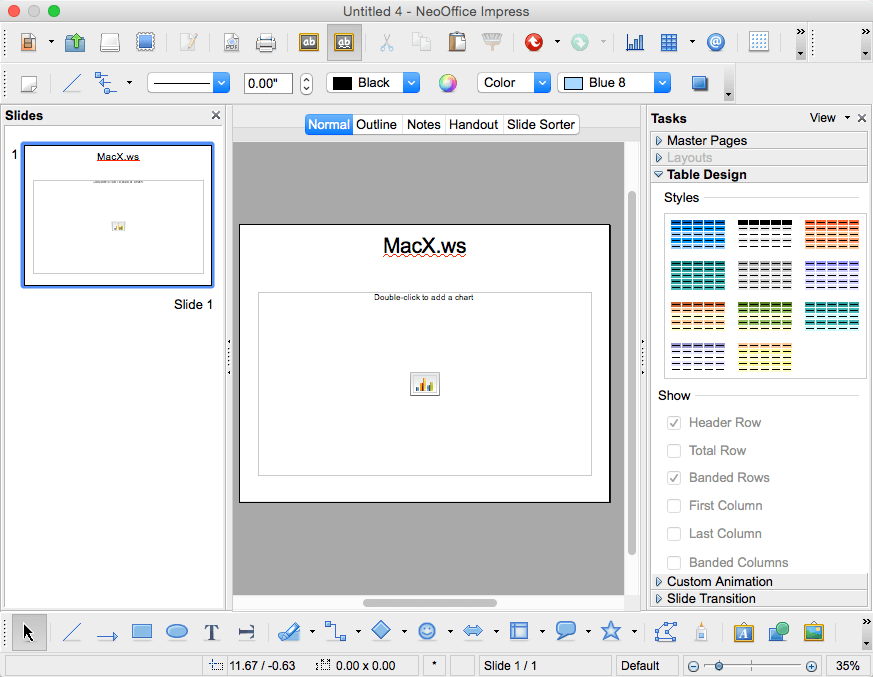Open the Fontwork Gallery icon
The height and width of the screenshot is (677, 873).
744,632
